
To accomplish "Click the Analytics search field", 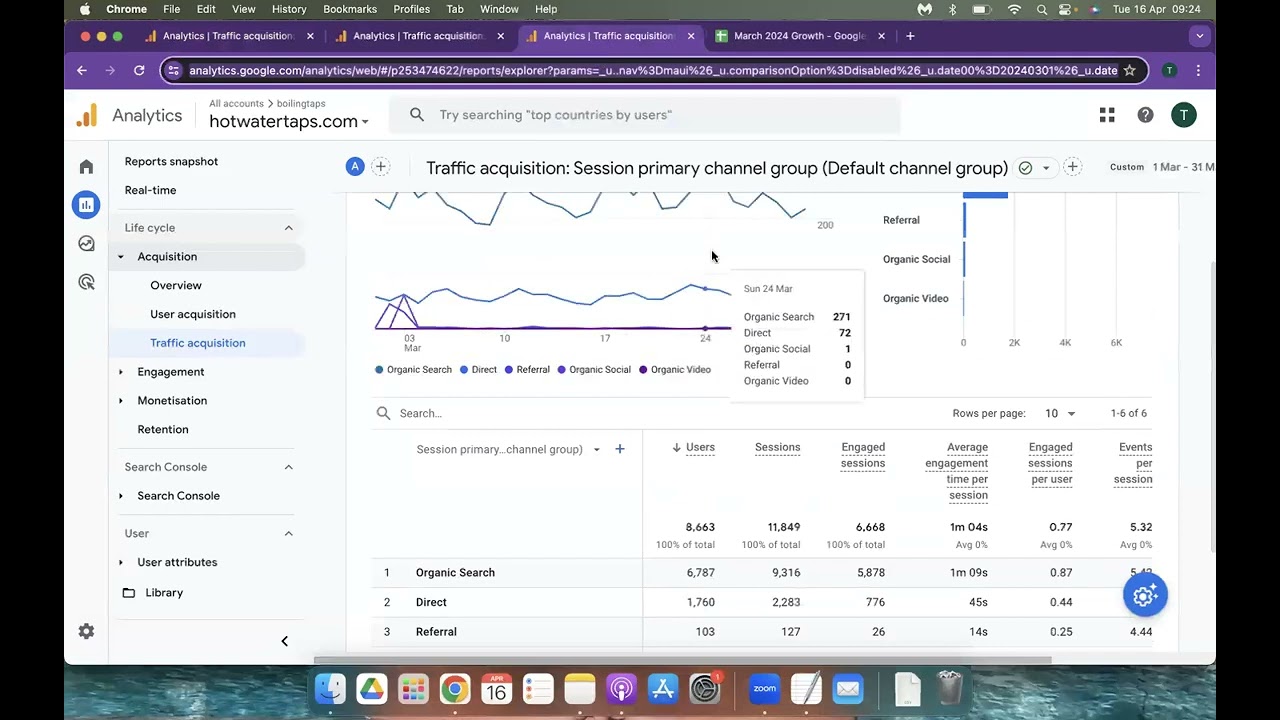I will (x=645, y=115).
